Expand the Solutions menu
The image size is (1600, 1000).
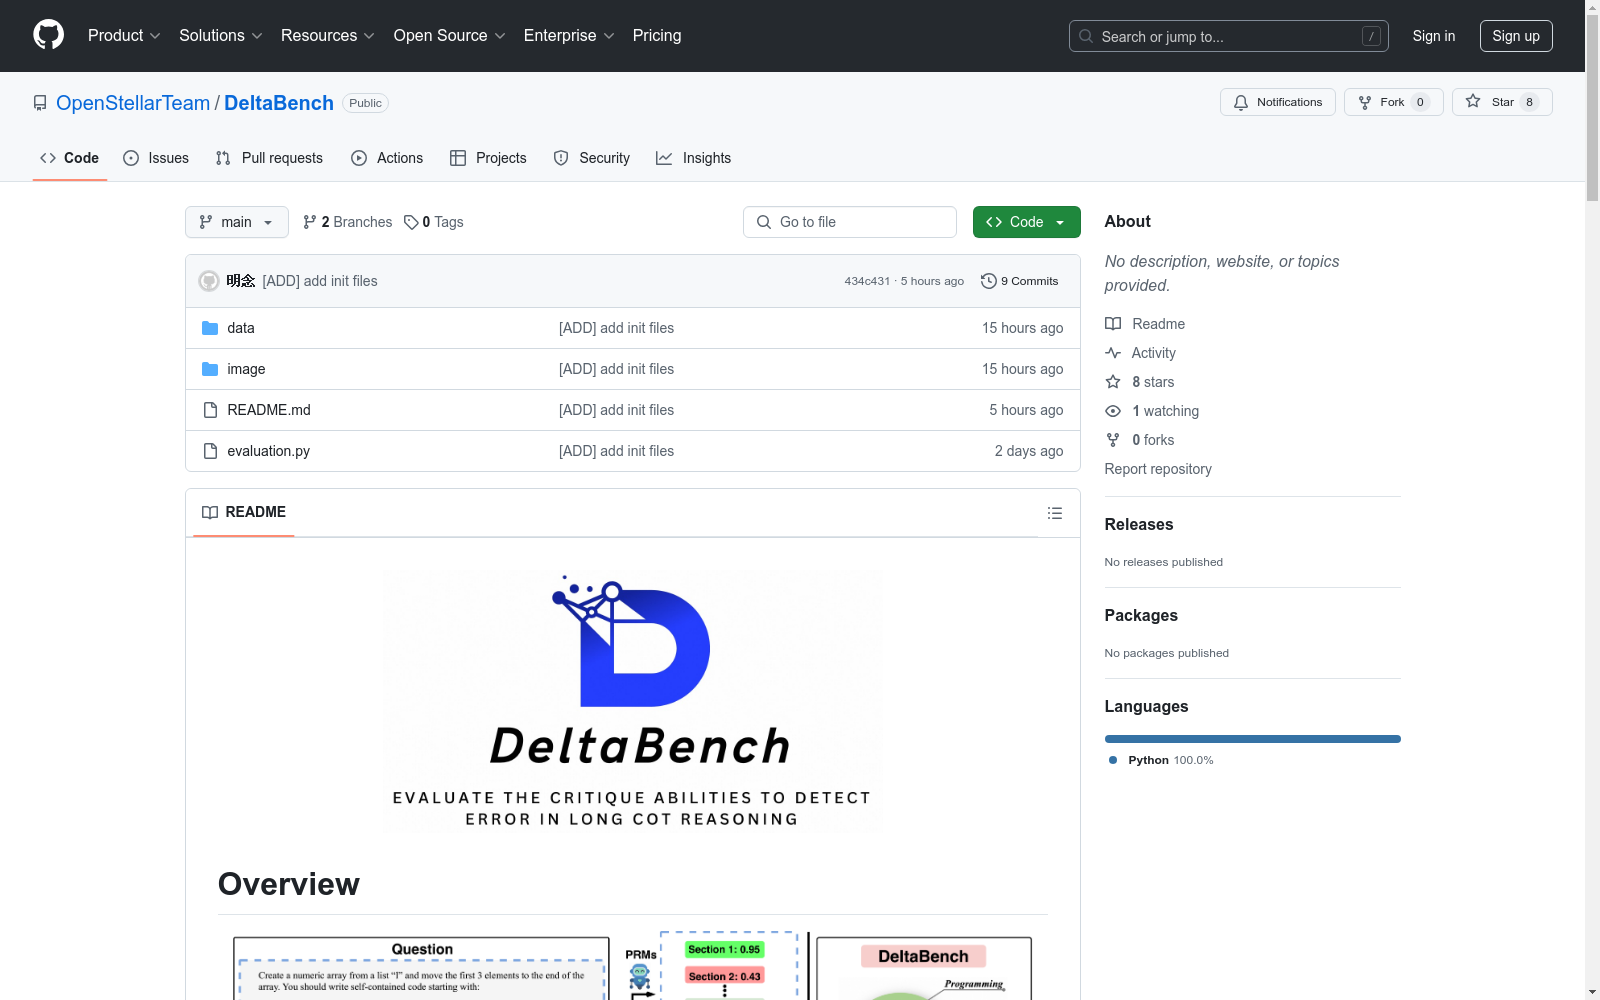coord(221,36)
